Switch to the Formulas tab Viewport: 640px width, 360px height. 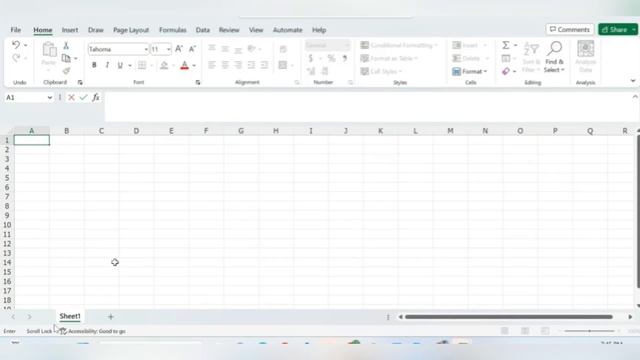[173, 30]
